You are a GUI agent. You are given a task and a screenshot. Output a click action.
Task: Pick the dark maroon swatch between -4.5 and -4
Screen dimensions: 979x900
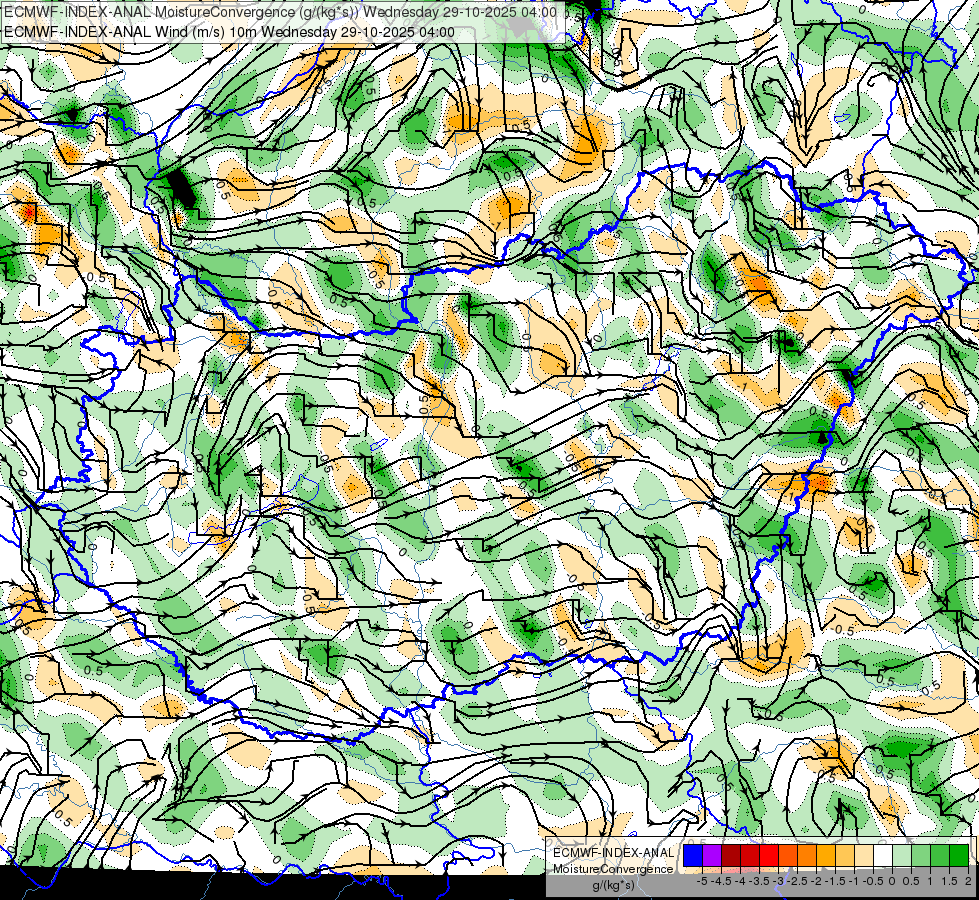731,856
